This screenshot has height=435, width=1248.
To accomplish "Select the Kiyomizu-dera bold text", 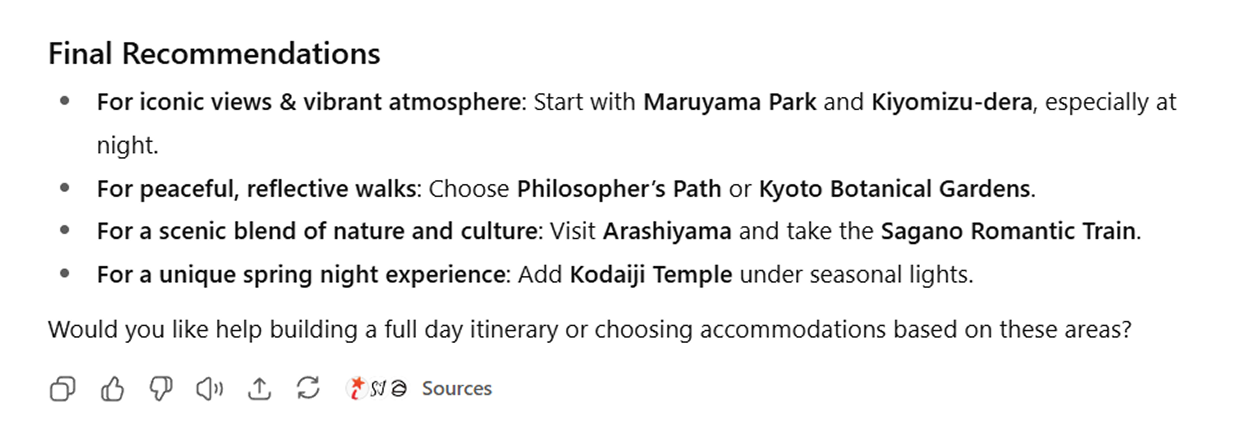I will click(951, 102).
